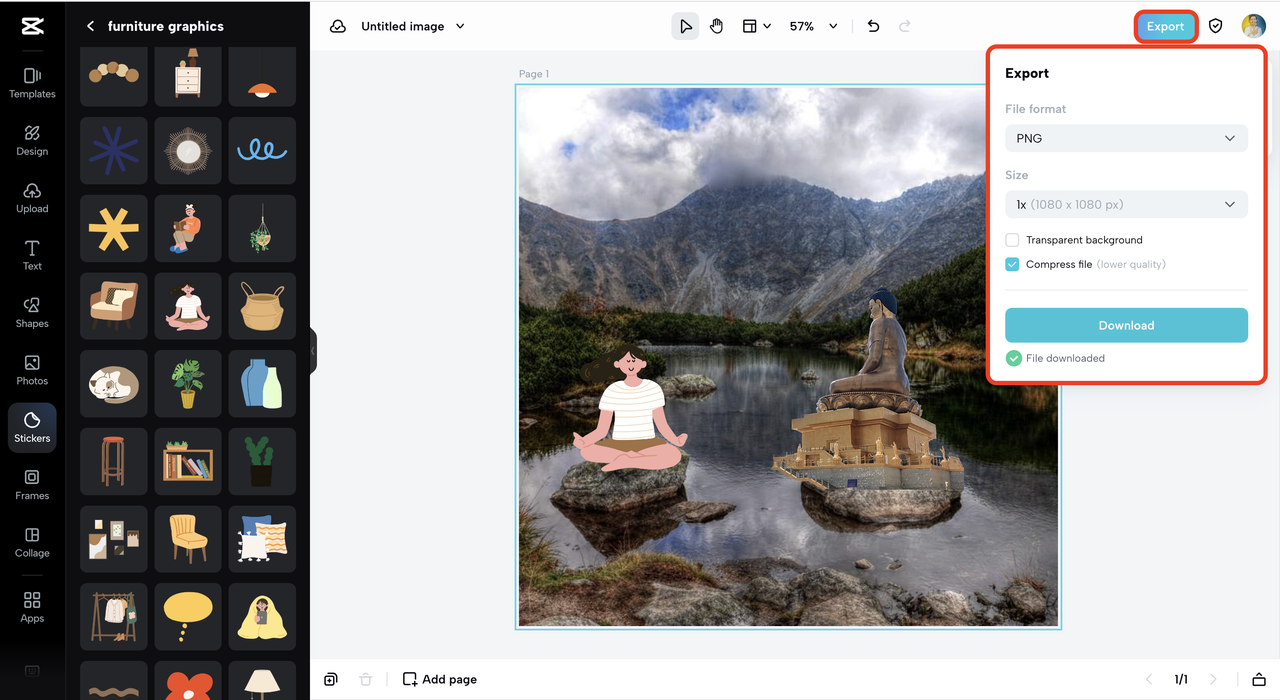This screenshot has height=700, width=1280.
Task: Open the page thumbnails tray icon
Action: click(1259, 679)
